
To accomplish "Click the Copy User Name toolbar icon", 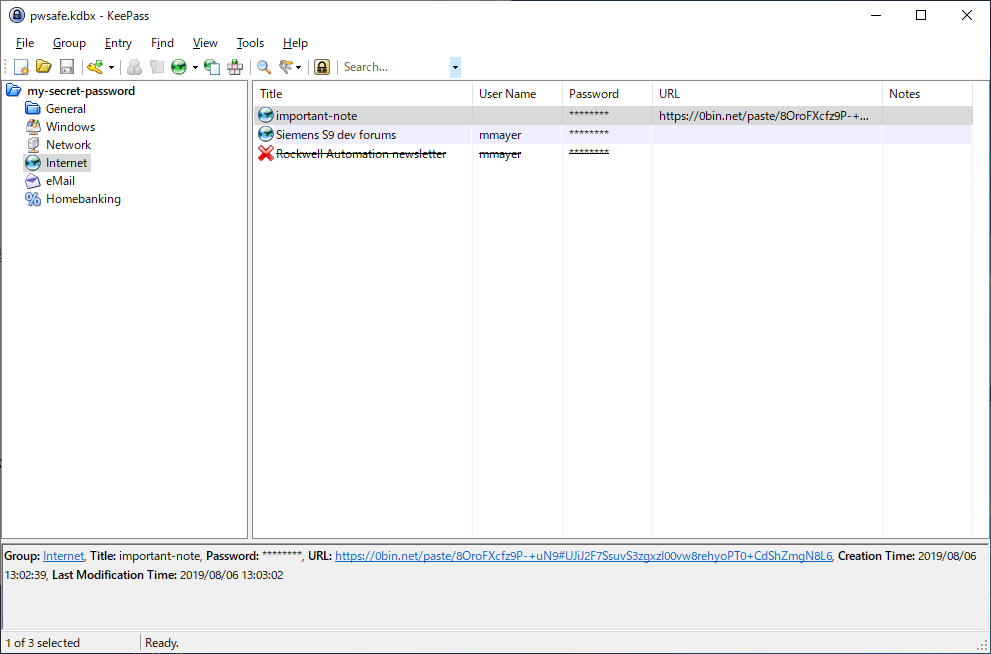I will [134, 67].
